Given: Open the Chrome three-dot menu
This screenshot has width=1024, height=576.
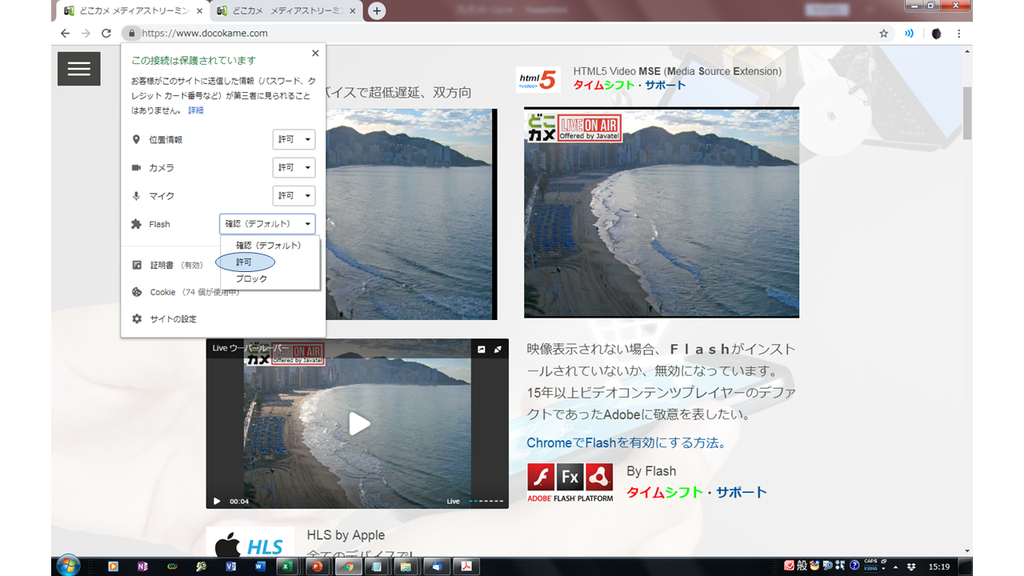Looking at the screenshot, I should (x=959, y=33).
